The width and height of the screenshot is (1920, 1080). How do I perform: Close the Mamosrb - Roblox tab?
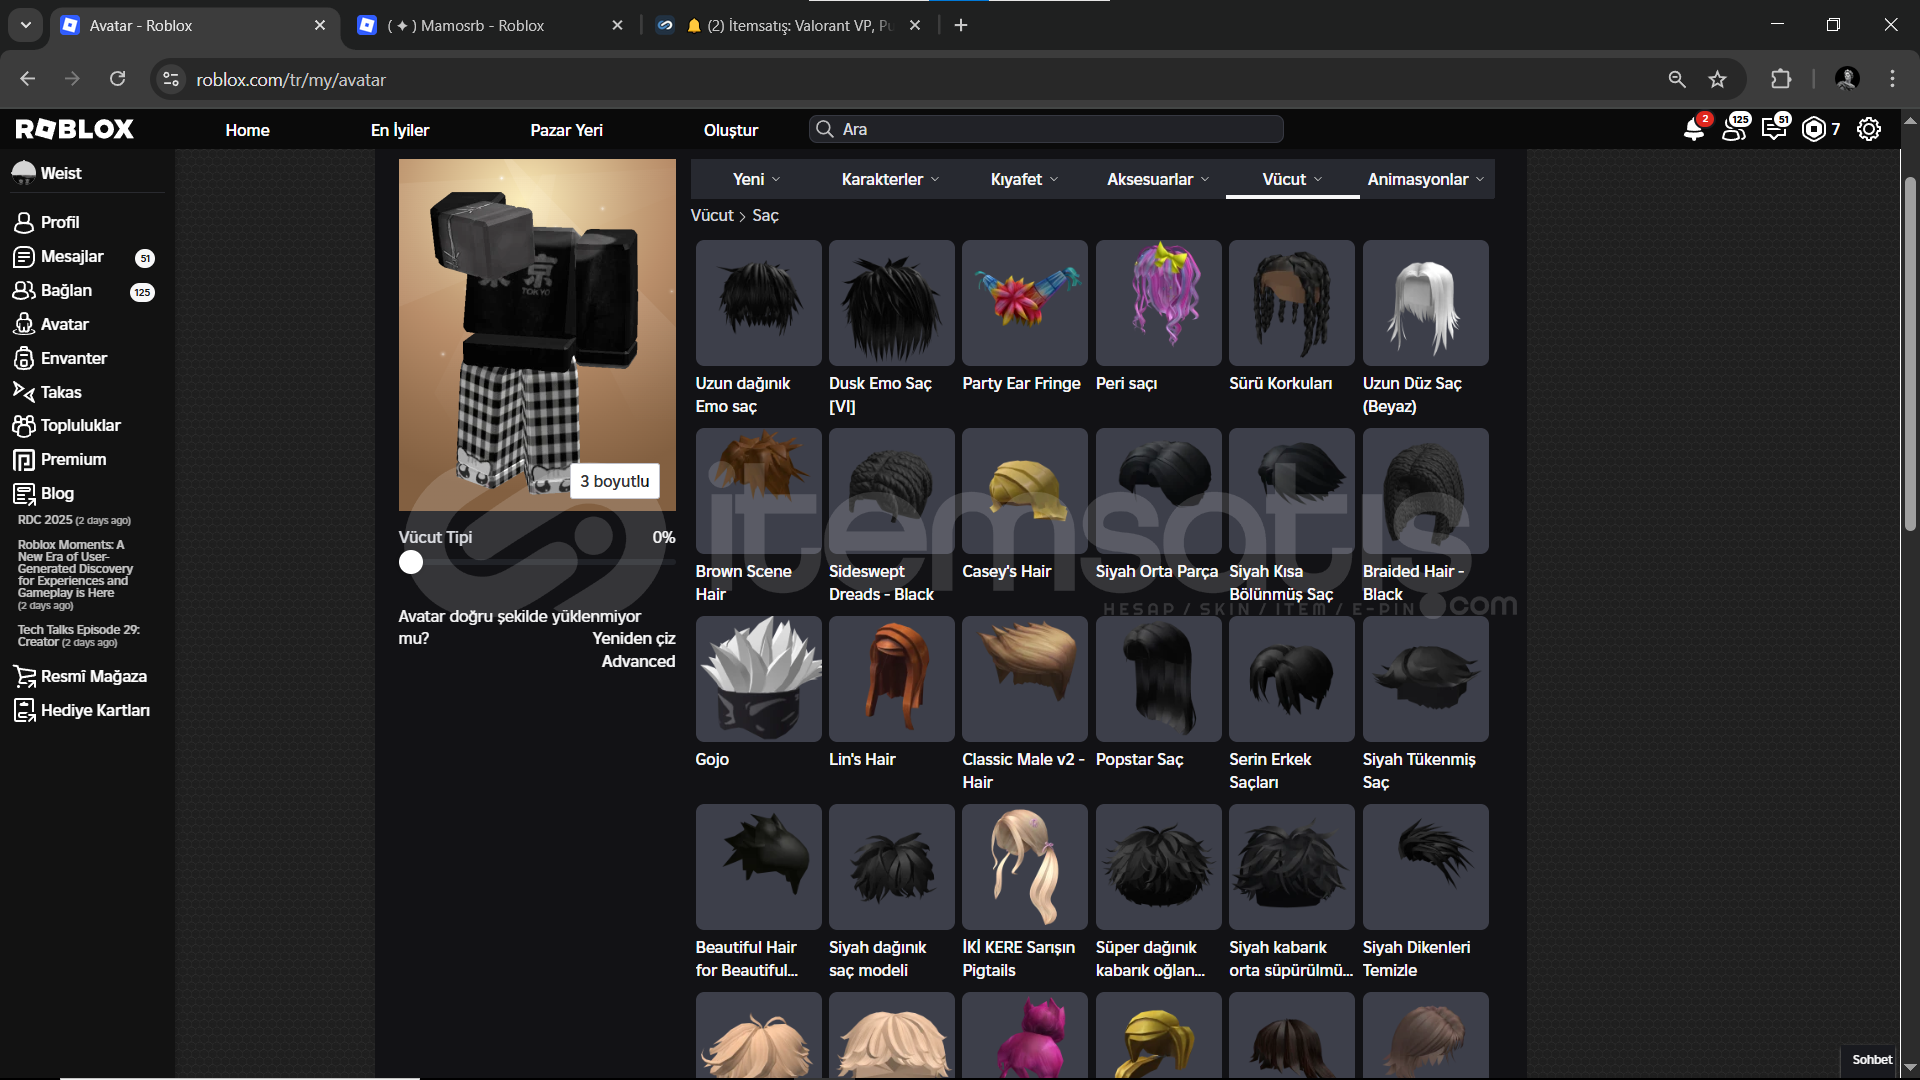pos(617,25)
